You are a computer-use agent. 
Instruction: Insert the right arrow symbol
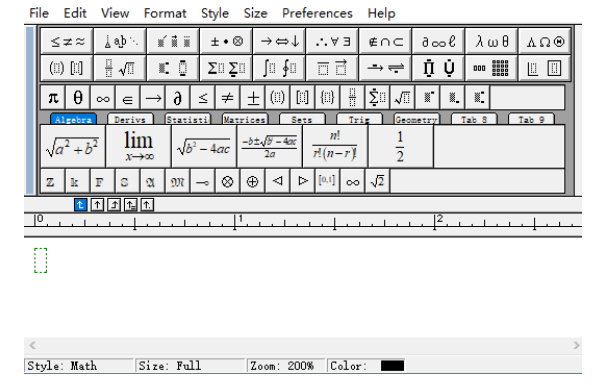coord(153,98)
